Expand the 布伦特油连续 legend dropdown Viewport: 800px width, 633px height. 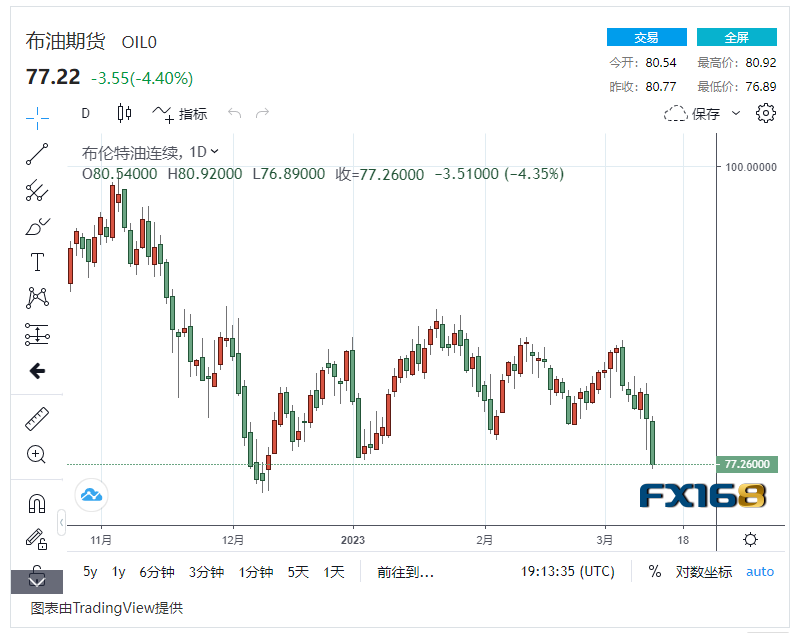[x=215, y=151]
